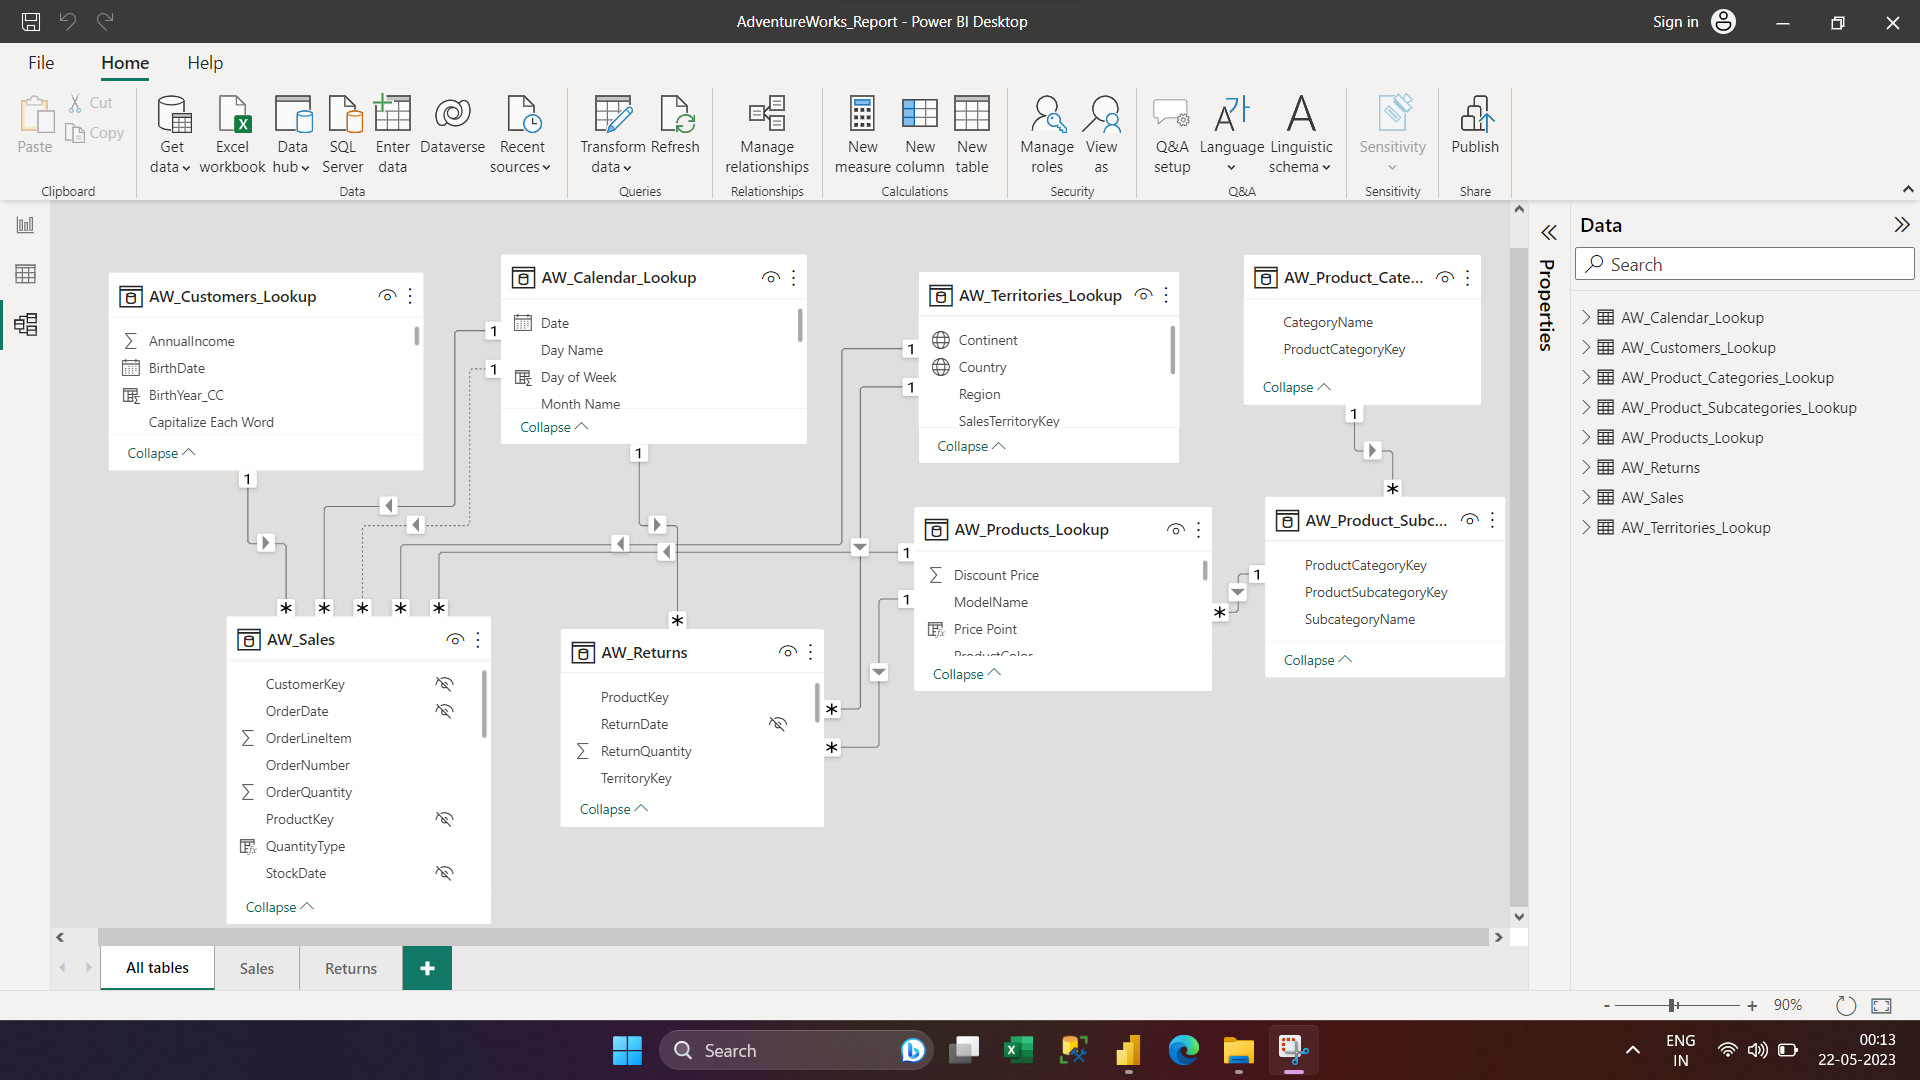
Task: Expand AW_Territories_Lookup in Data pane
Action: [x=1586, y=527]
